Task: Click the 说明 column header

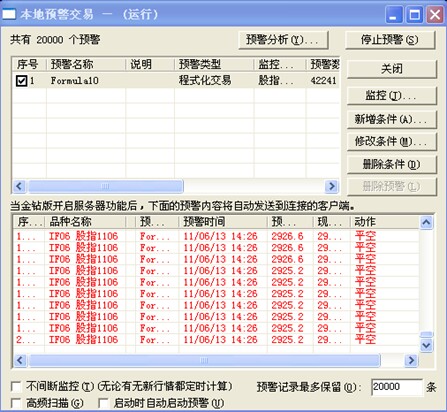Action: coord(150,64)
